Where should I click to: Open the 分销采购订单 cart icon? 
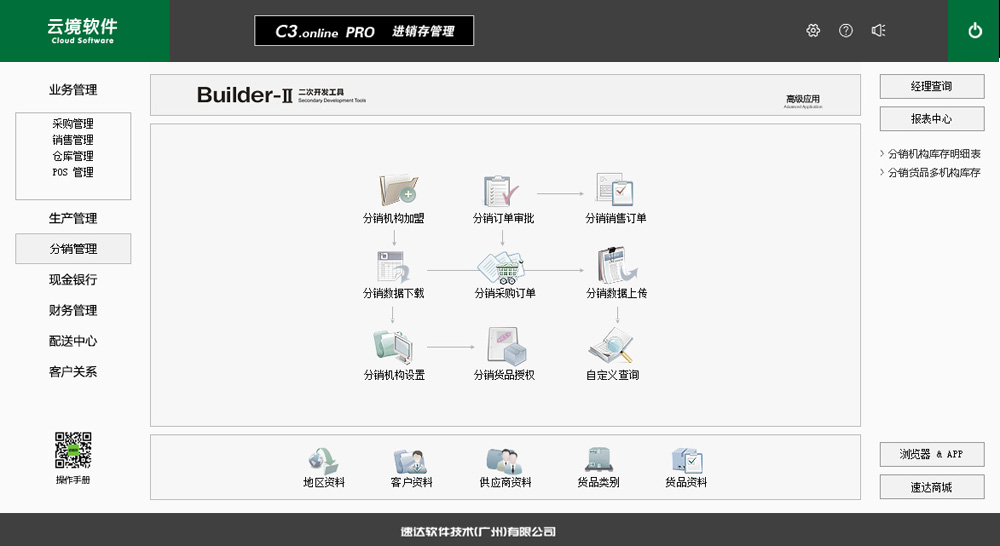point(503,268)
